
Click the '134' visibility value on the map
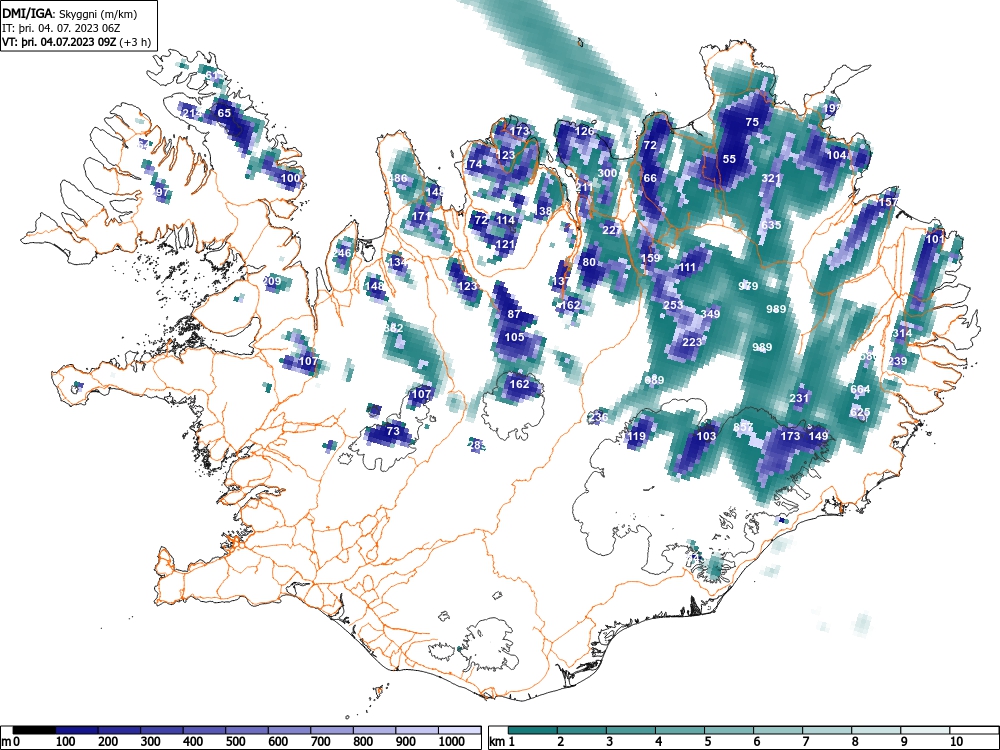coord(397,262)
